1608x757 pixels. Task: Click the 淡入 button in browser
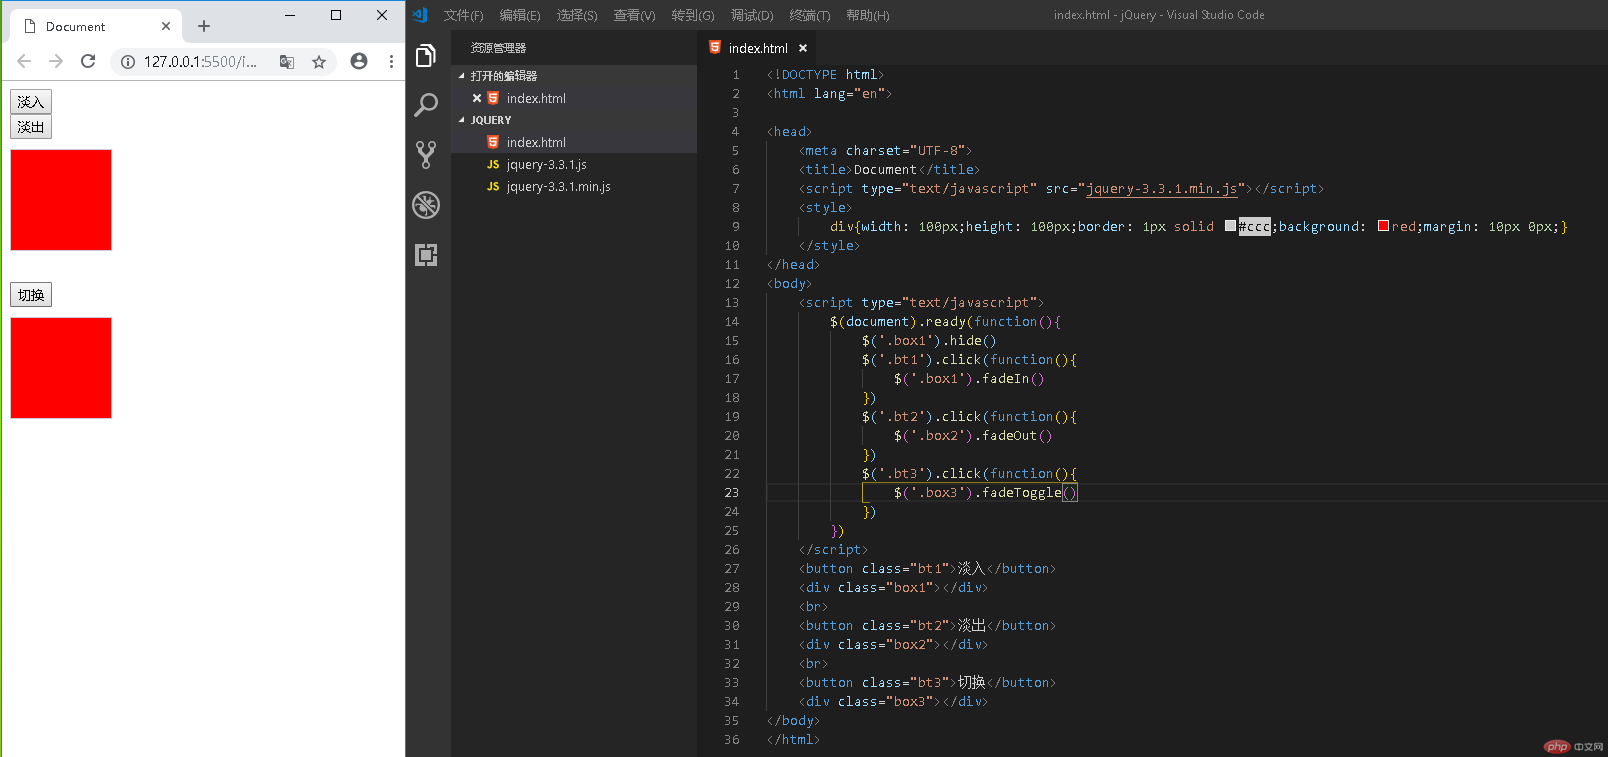[31, 101]
